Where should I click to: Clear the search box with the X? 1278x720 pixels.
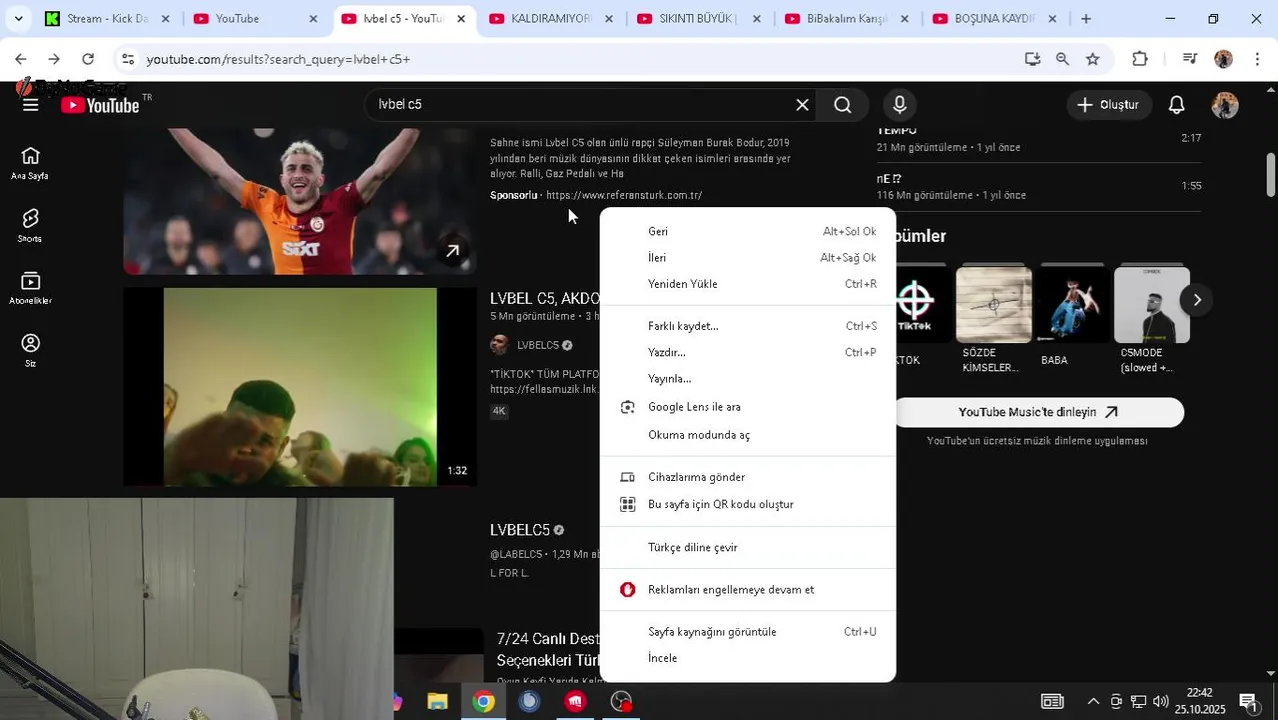pyautogui.click(x=802, y=105)
